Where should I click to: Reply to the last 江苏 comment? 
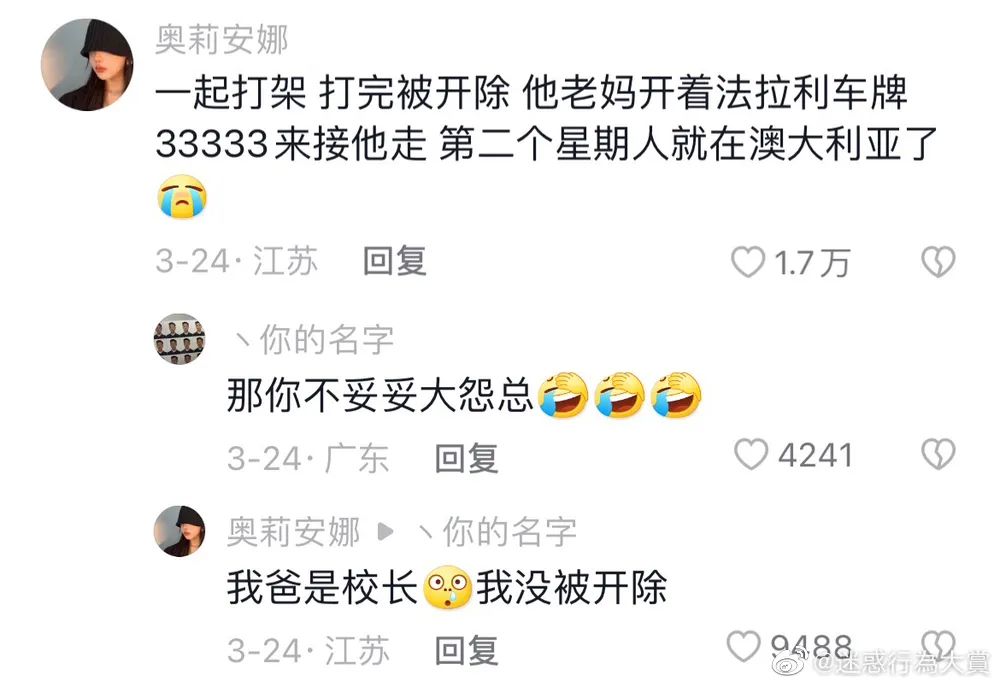pos(466,651)
